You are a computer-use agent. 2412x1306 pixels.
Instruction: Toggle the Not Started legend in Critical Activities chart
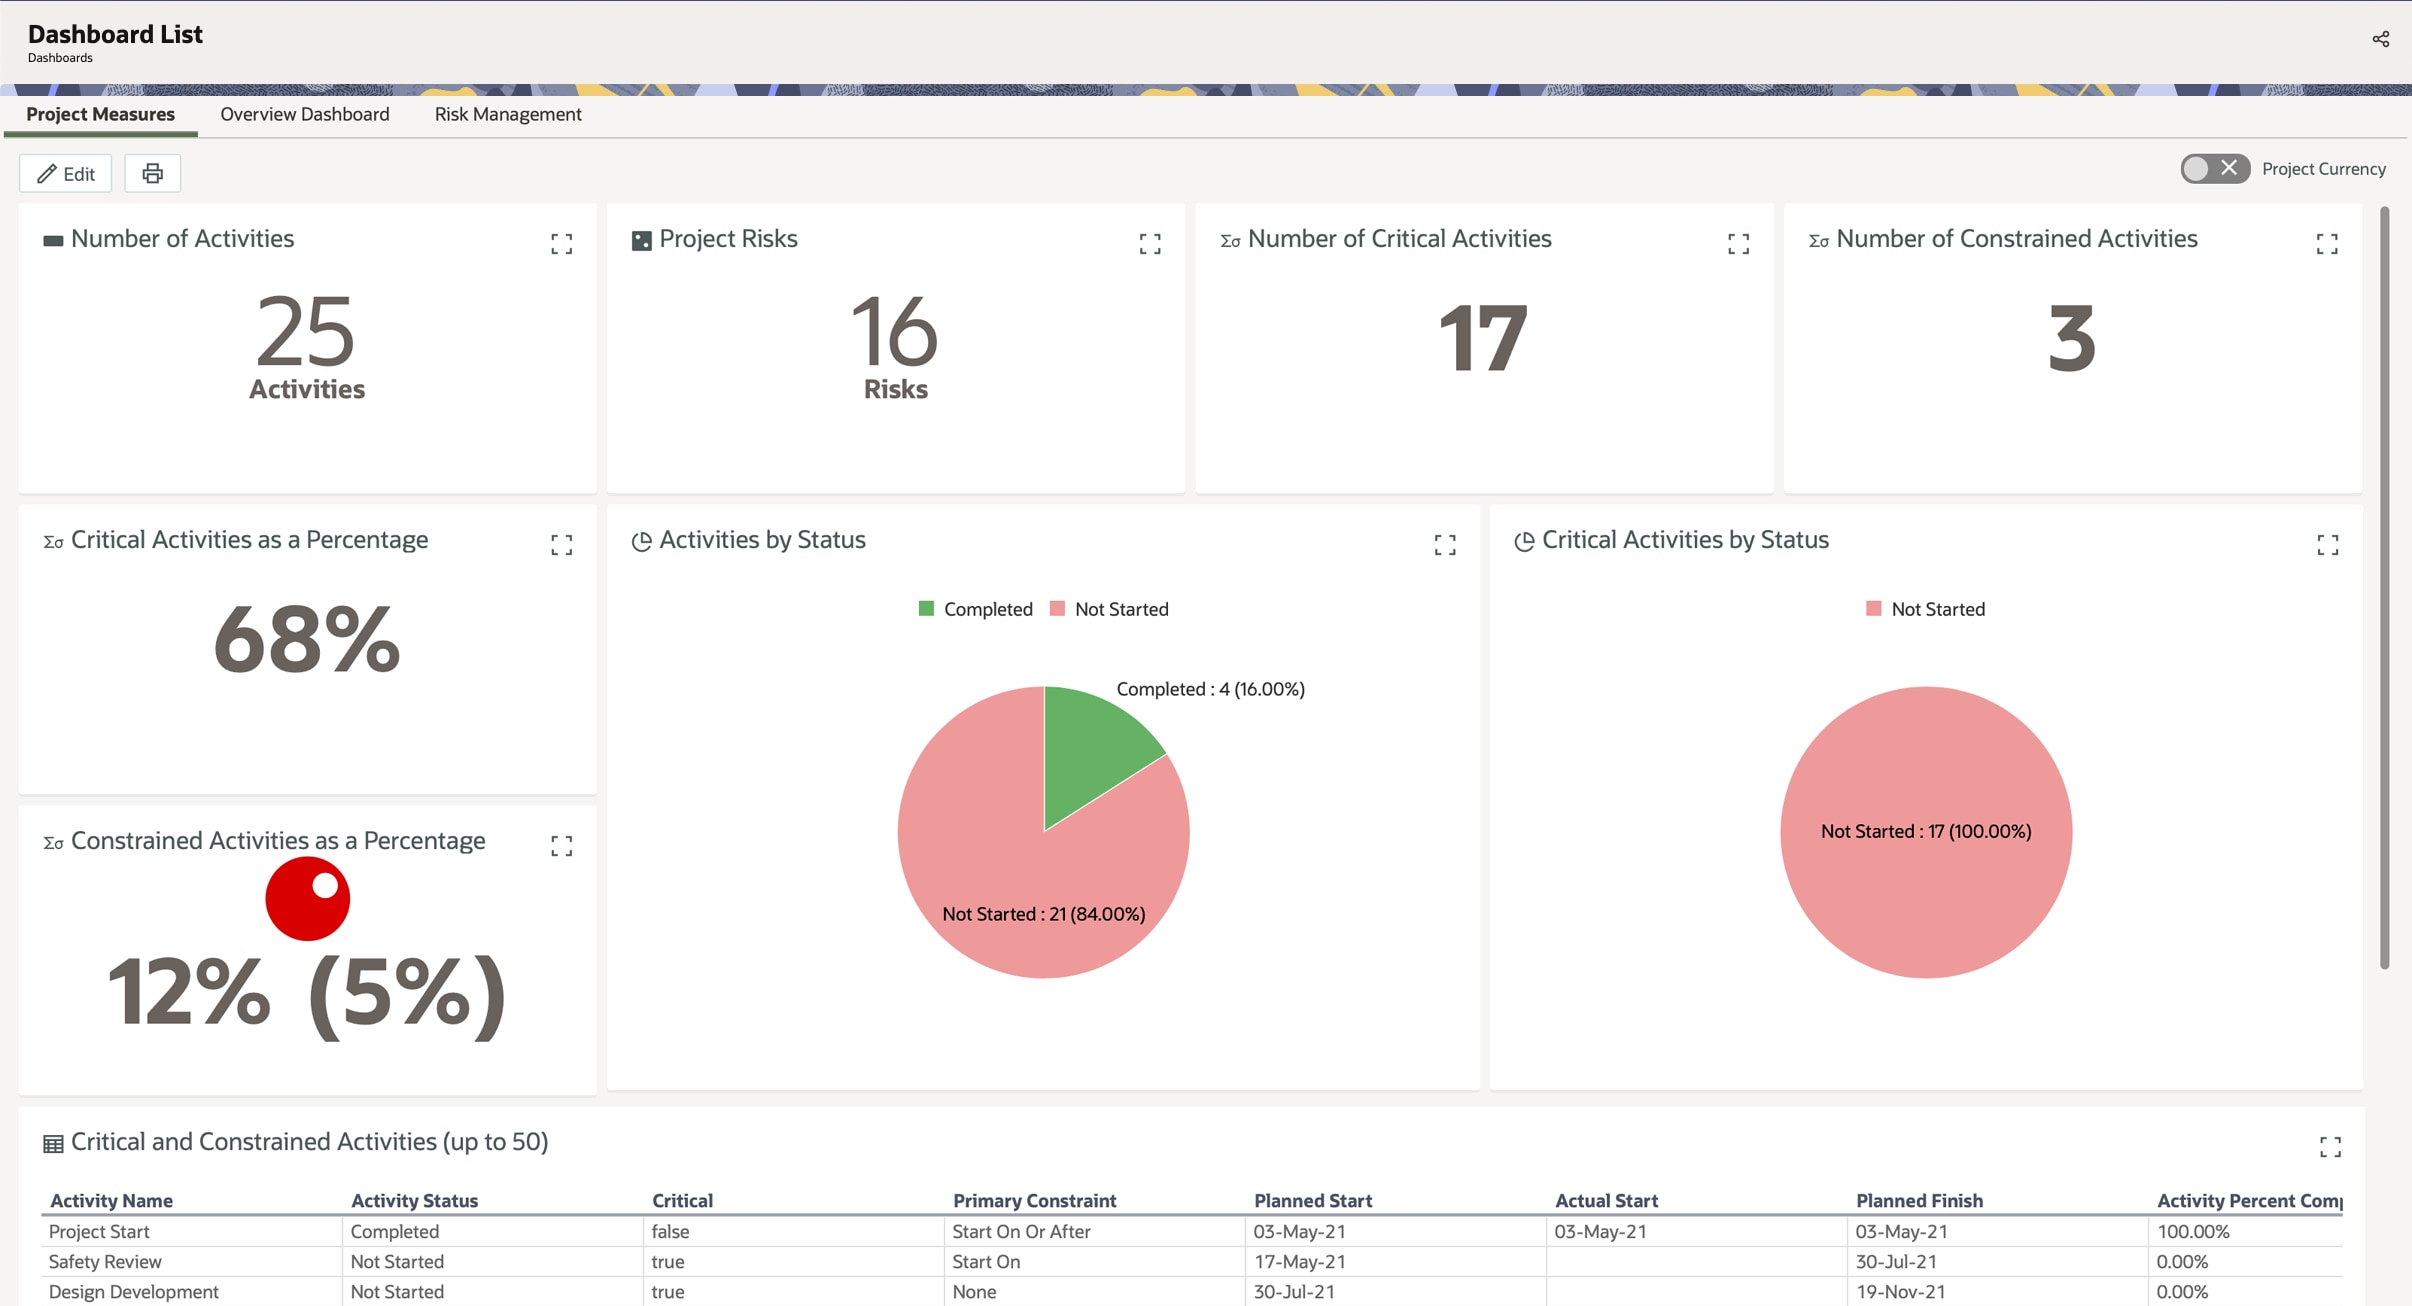pyautogui.click(x=1924, y=608)
